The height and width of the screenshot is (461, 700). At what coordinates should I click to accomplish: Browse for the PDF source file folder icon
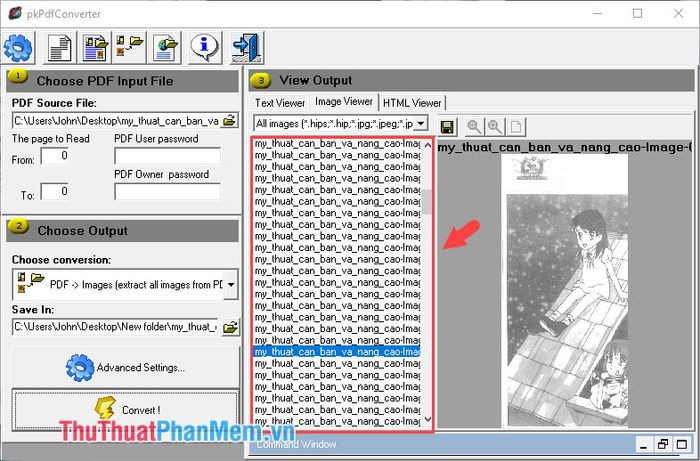click(x=229, y=120)
